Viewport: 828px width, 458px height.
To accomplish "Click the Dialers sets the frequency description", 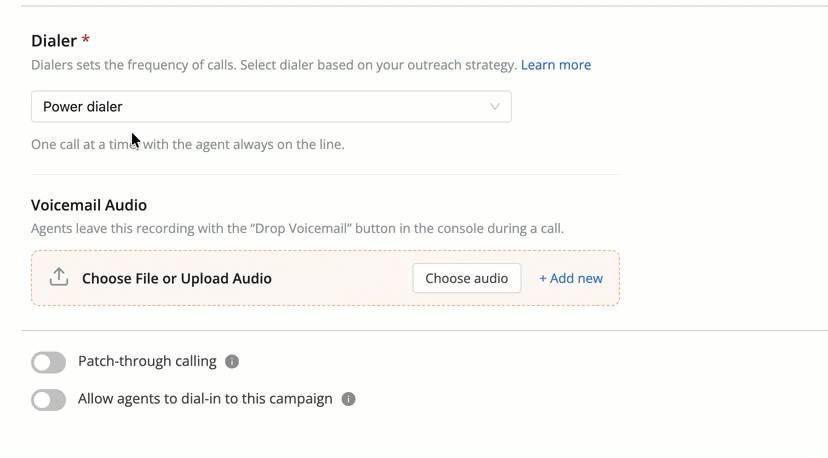I will coord(274,65).
